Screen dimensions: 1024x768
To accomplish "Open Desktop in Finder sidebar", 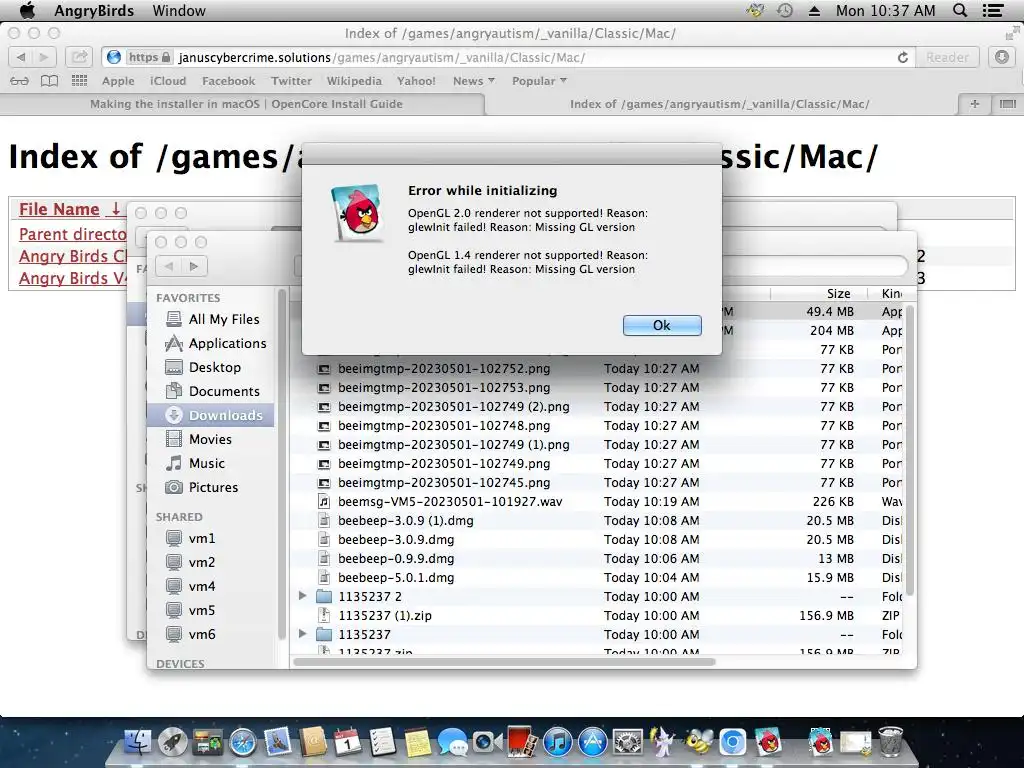I will tap(210, 367).
